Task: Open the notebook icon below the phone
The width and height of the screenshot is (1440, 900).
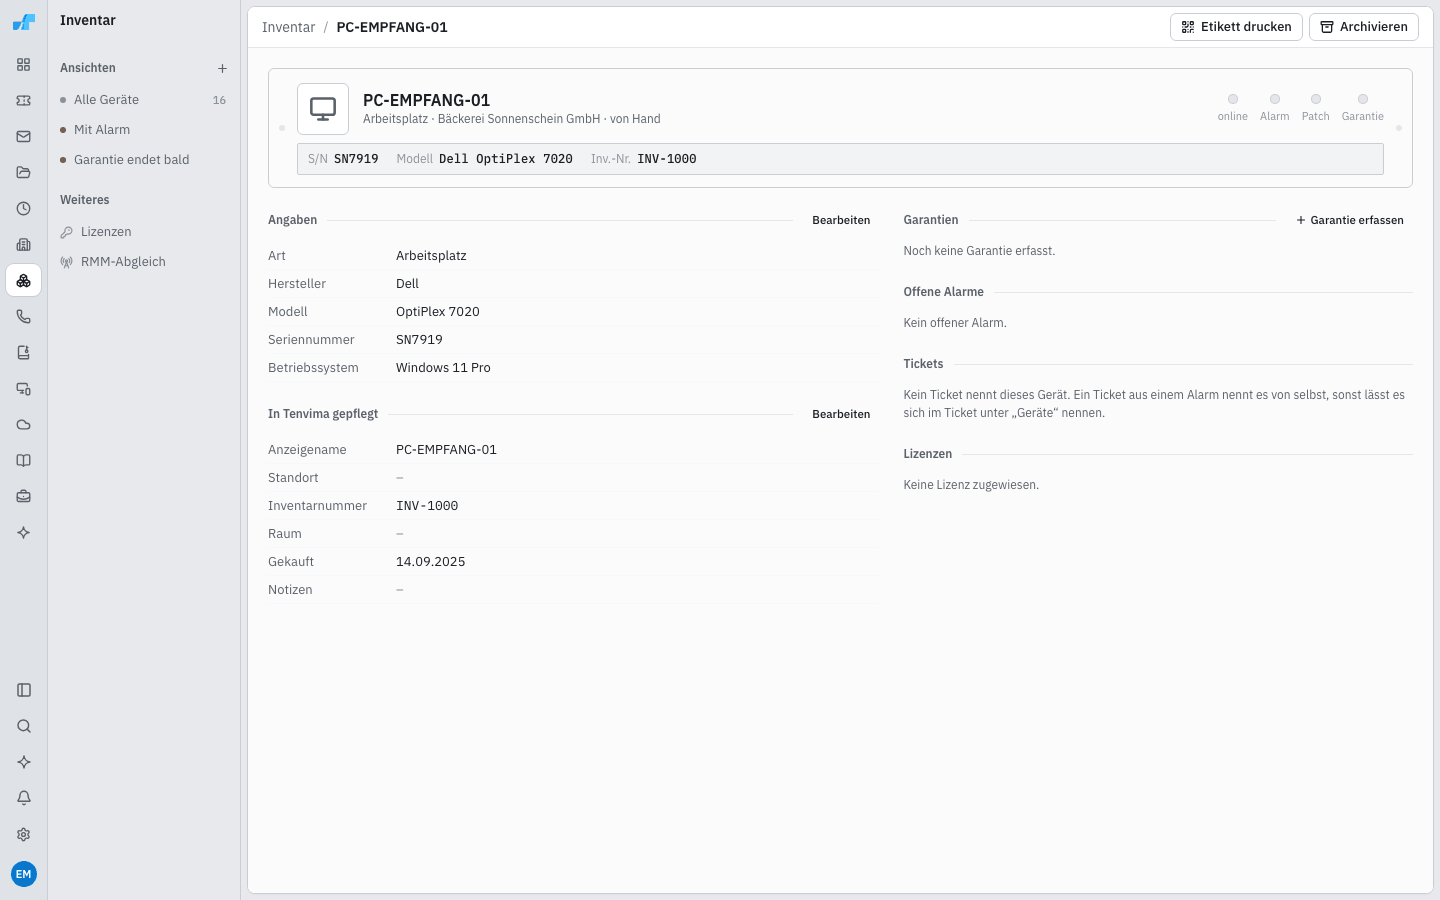Action: point(24,353)
